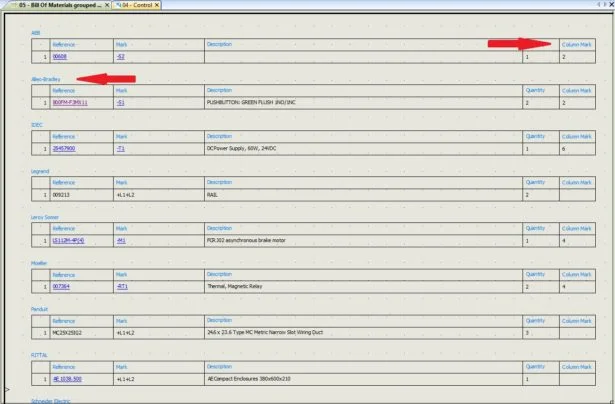Screen dimensions: 615x404
Task: Click the Reference header in ABB table
Action: [64, 44]
